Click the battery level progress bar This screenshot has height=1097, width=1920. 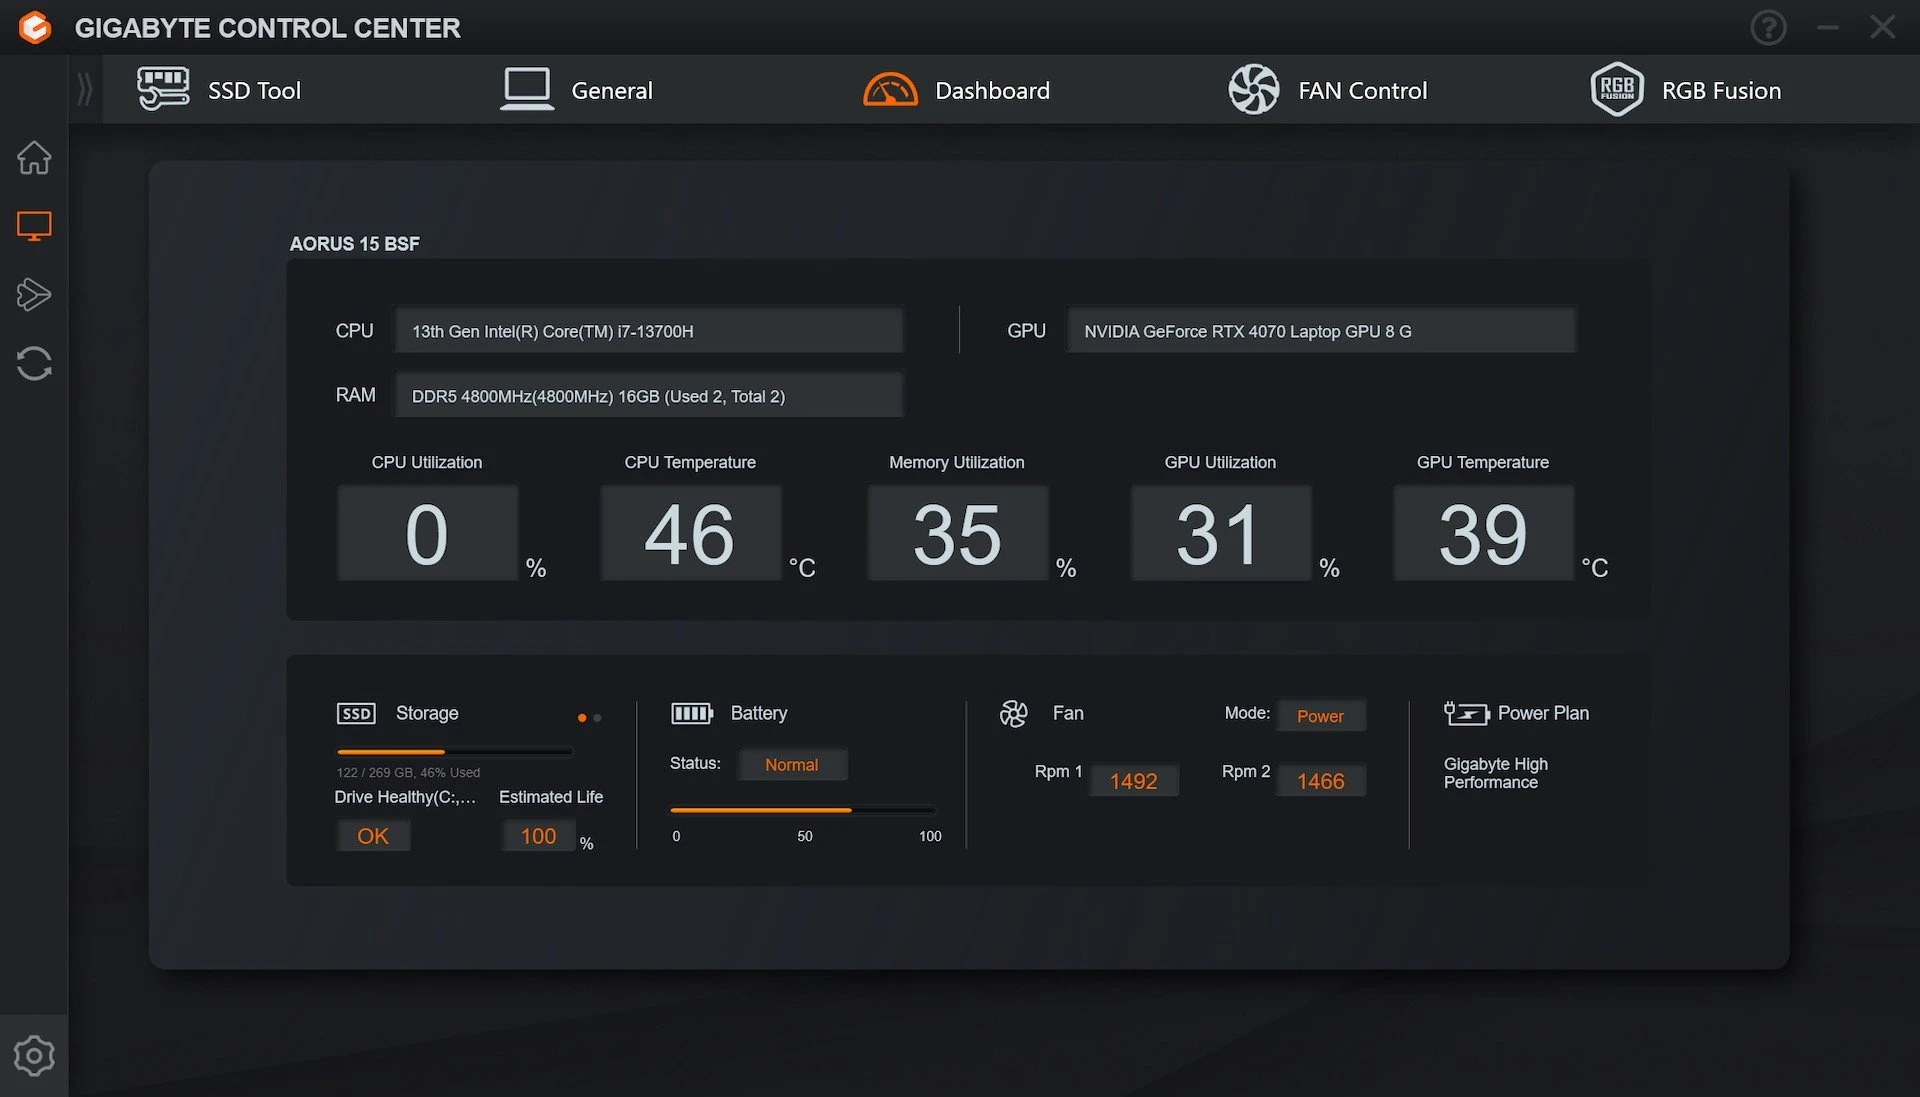tap(803, 810)
